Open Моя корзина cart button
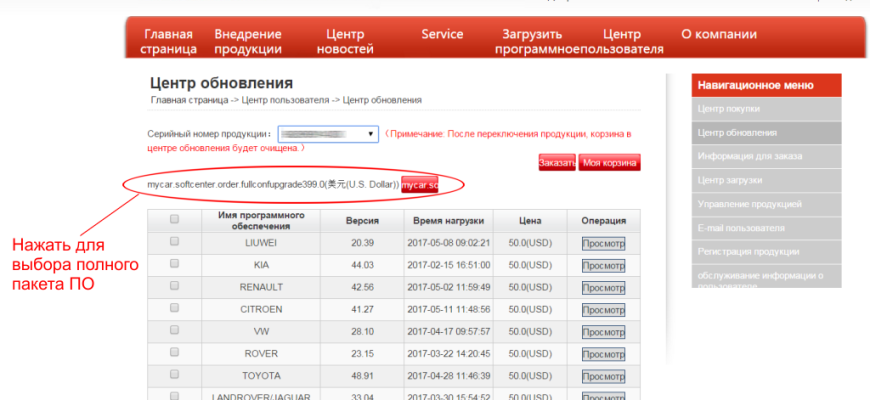 (x=609, y=163)
